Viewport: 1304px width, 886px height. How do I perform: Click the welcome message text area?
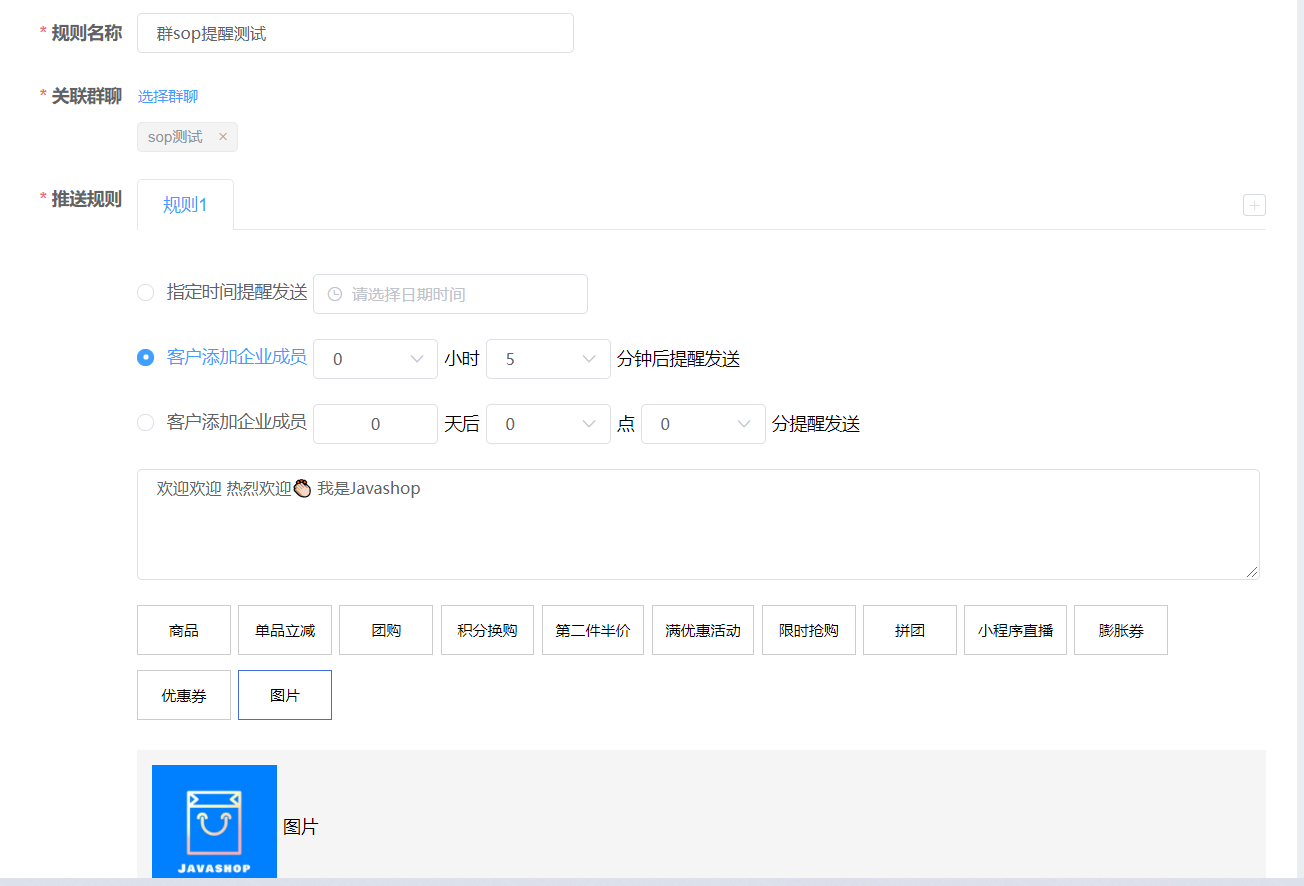[x=698, y=524]
